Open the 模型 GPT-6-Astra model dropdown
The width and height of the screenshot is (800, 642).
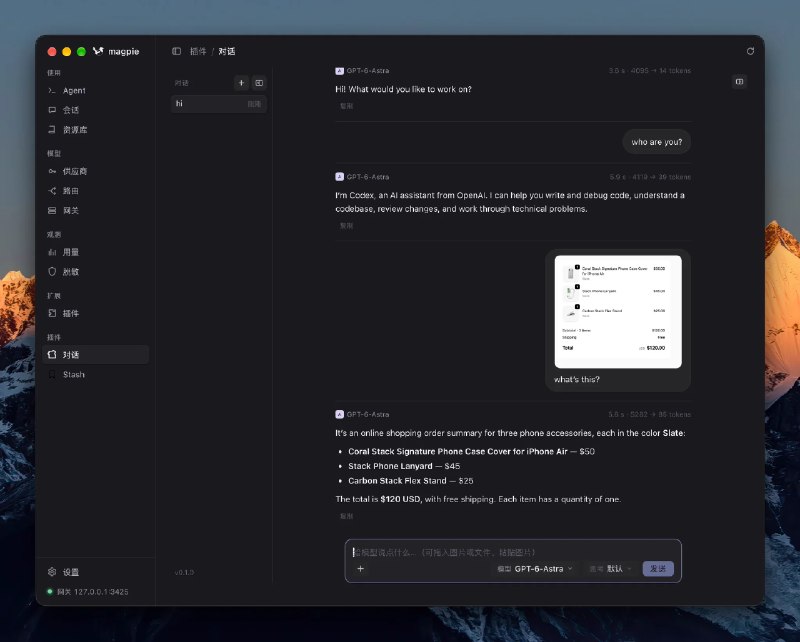pyautogui.click(x=535, y=569)
